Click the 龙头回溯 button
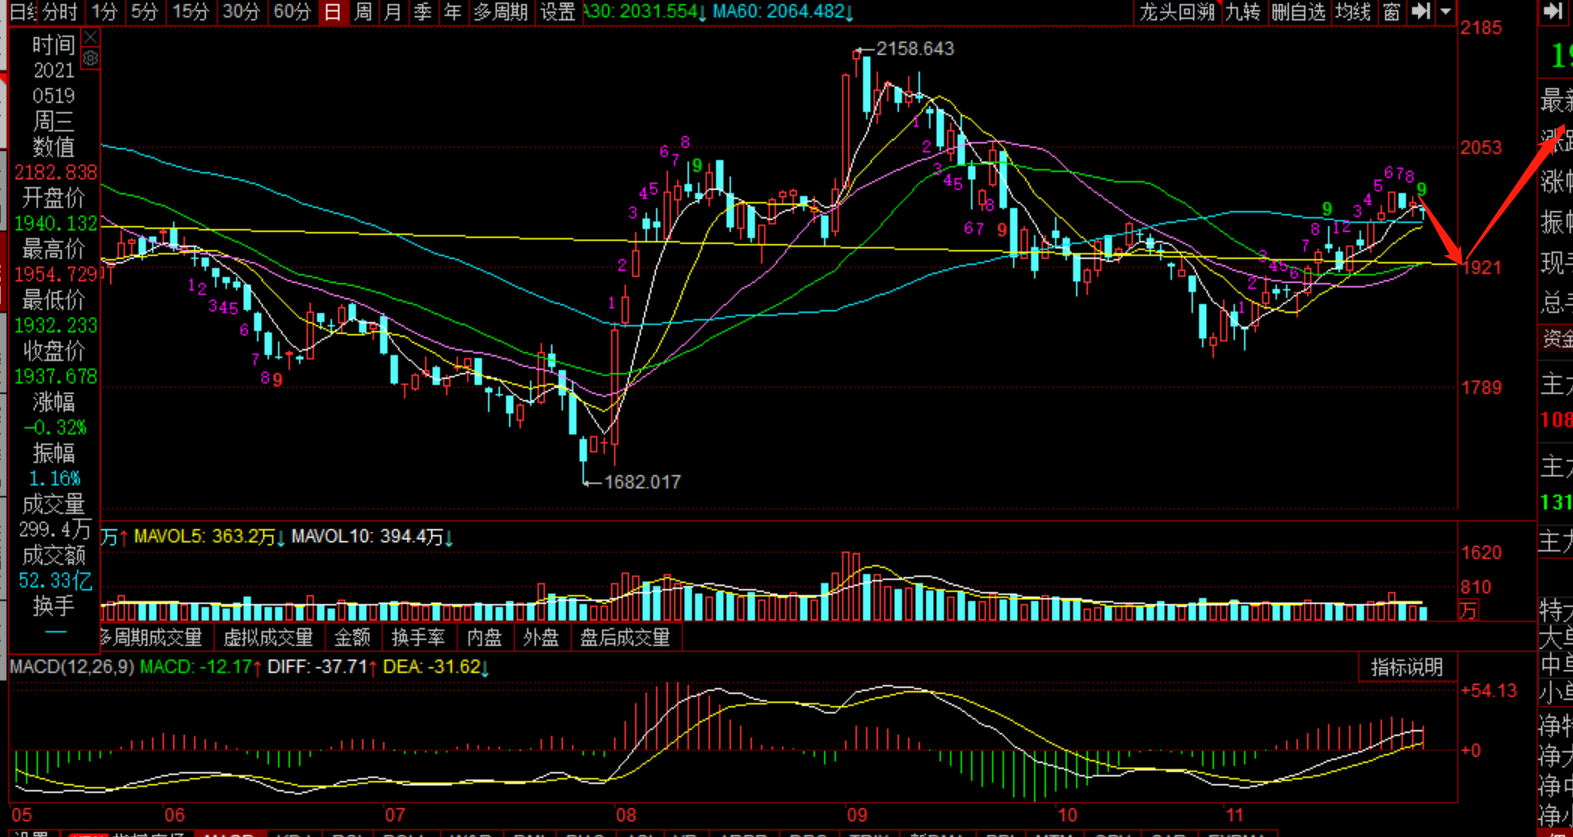1573x837 pixels. pyautogui.click(x=1177, y=12)
